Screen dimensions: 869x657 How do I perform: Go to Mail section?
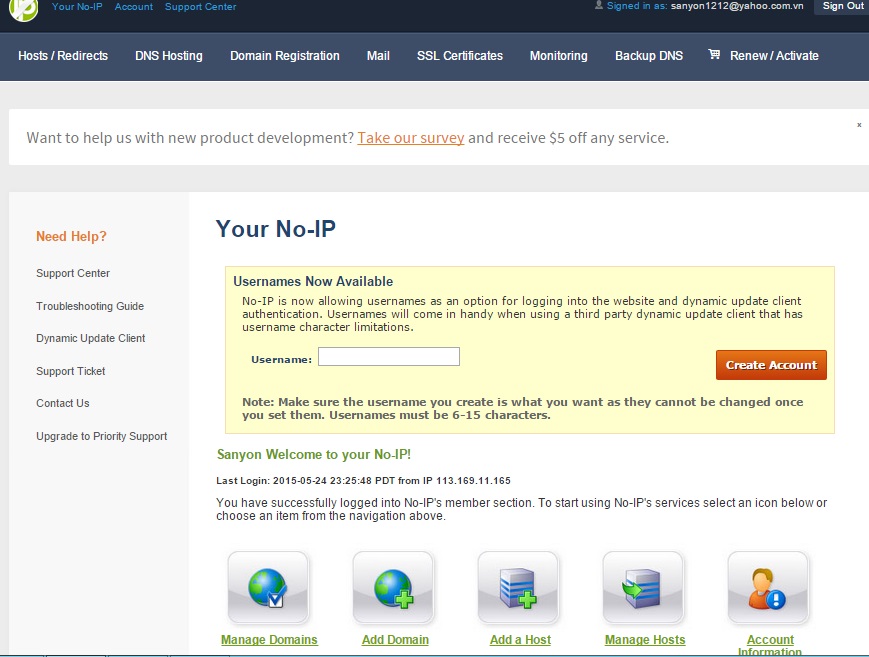tap(378, 56)
